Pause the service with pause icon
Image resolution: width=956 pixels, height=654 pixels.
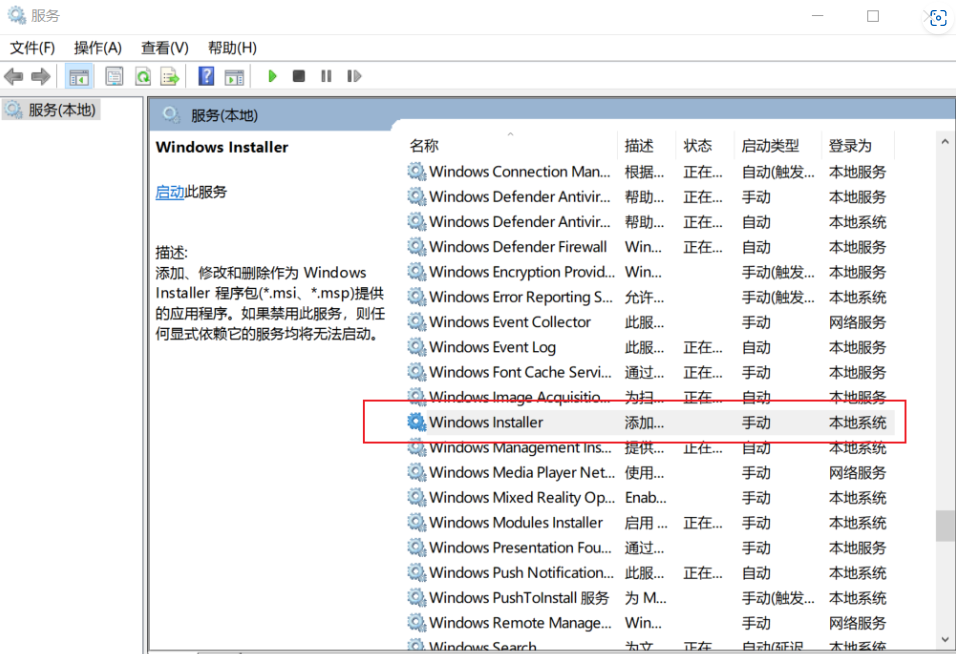326,76
